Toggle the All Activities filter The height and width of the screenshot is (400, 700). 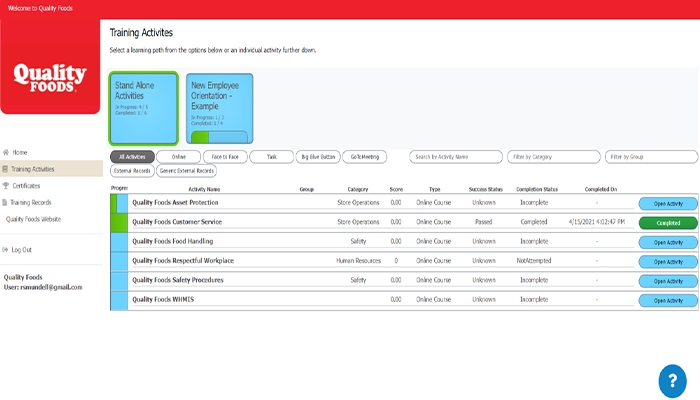(131, 157)
